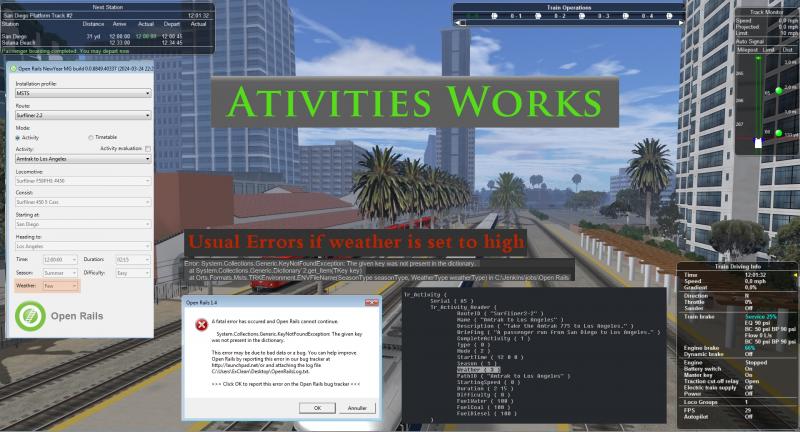Click the coupler icon left of 0-1
Viewport: 800px width, 432px height.
tap(494, 16)
